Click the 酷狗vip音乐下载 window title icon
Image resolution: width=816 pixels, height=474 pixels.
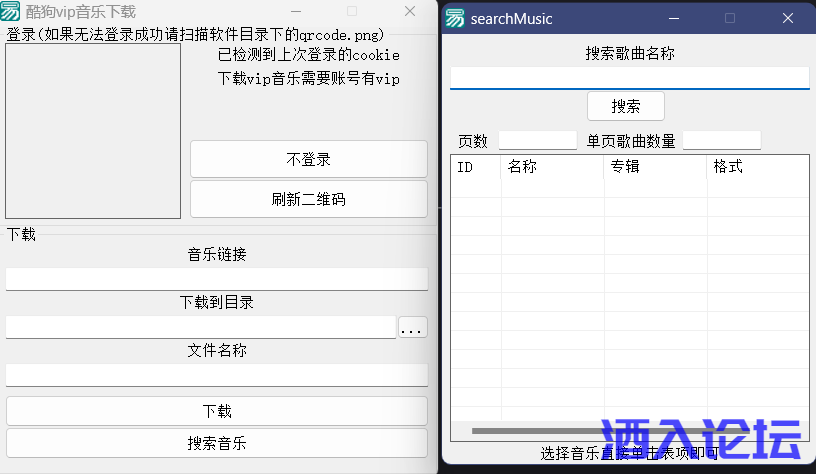click(x=10, y=11)
